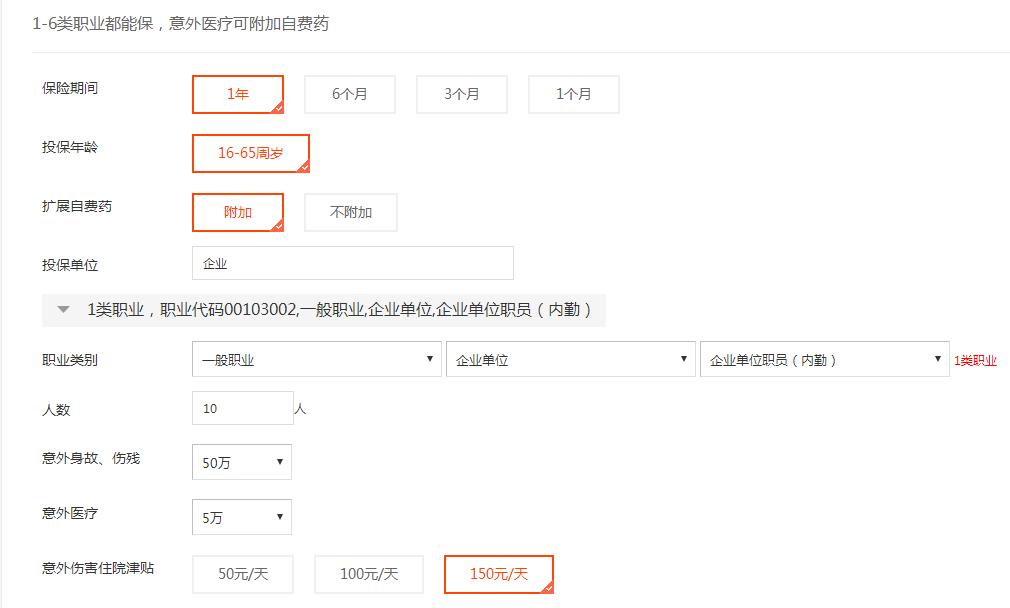This screenshot has height=608, width=1010.
Task: Select the 100元/天 hospital allowance
Action: coord(368,573)
